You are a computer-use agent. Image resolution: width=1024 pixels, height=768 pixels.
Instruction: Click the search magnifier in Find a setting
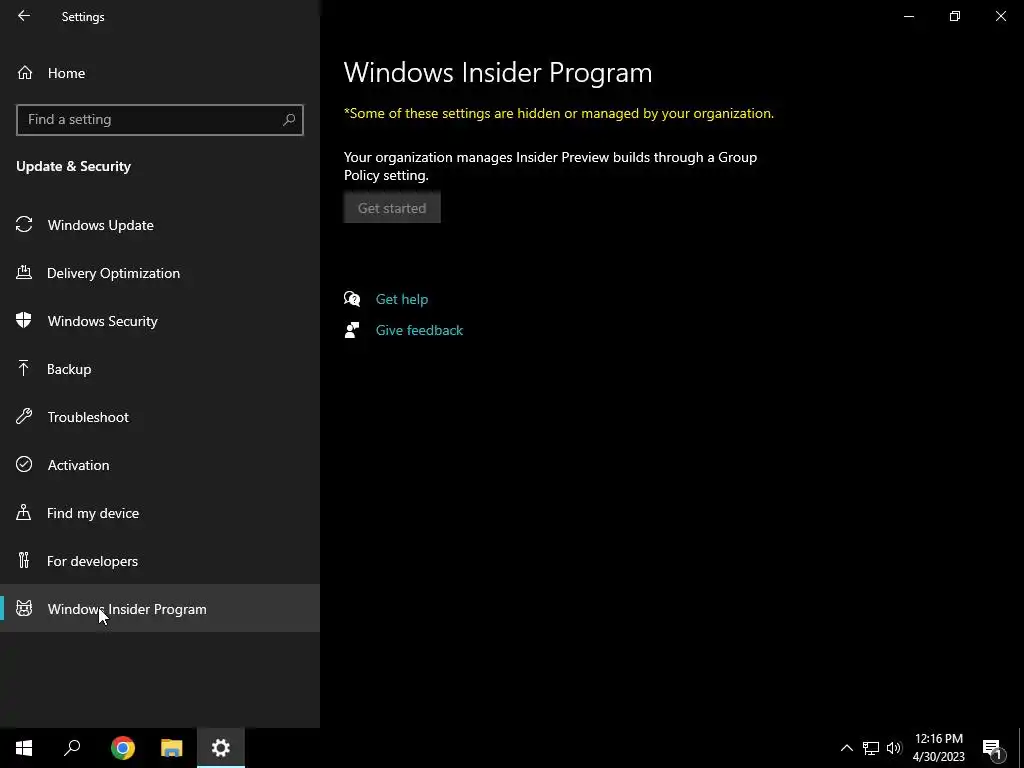click(289, 120)
